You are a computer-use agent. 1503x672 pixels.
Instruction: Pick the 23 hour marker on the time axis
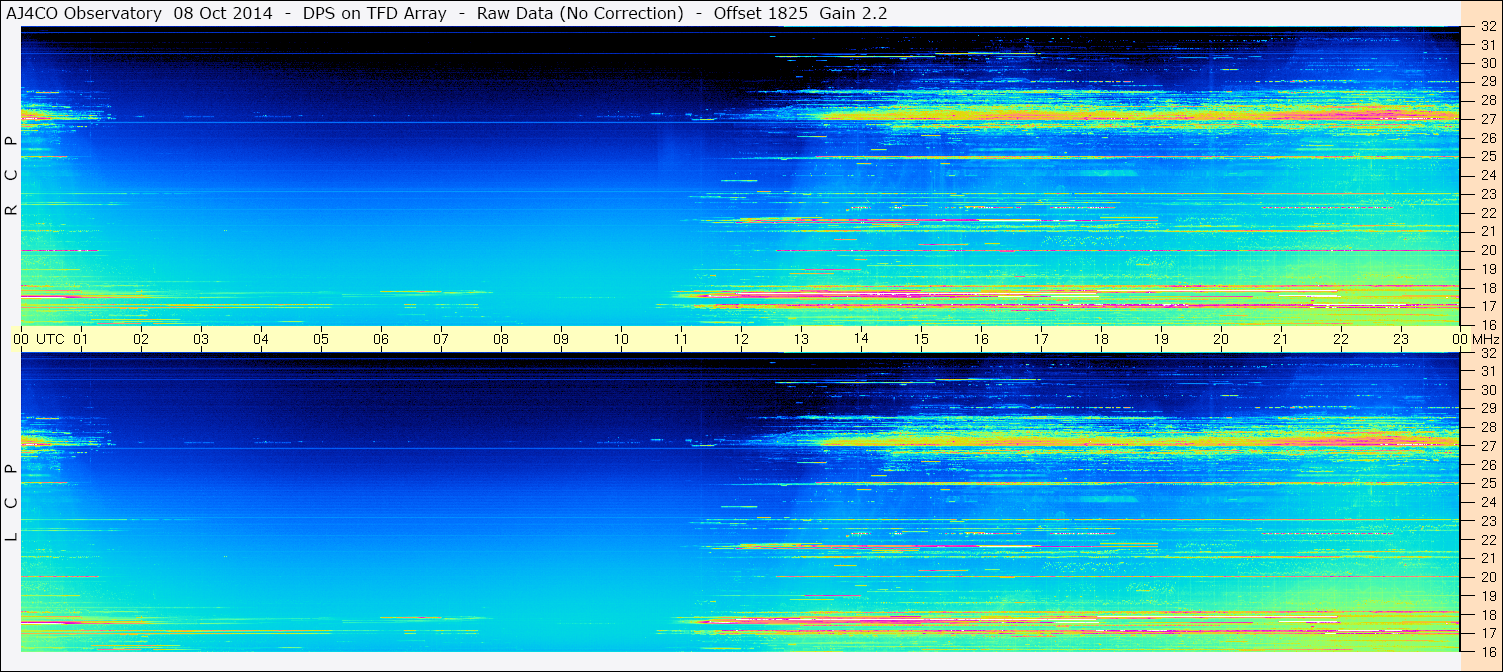pos(1401,339)
